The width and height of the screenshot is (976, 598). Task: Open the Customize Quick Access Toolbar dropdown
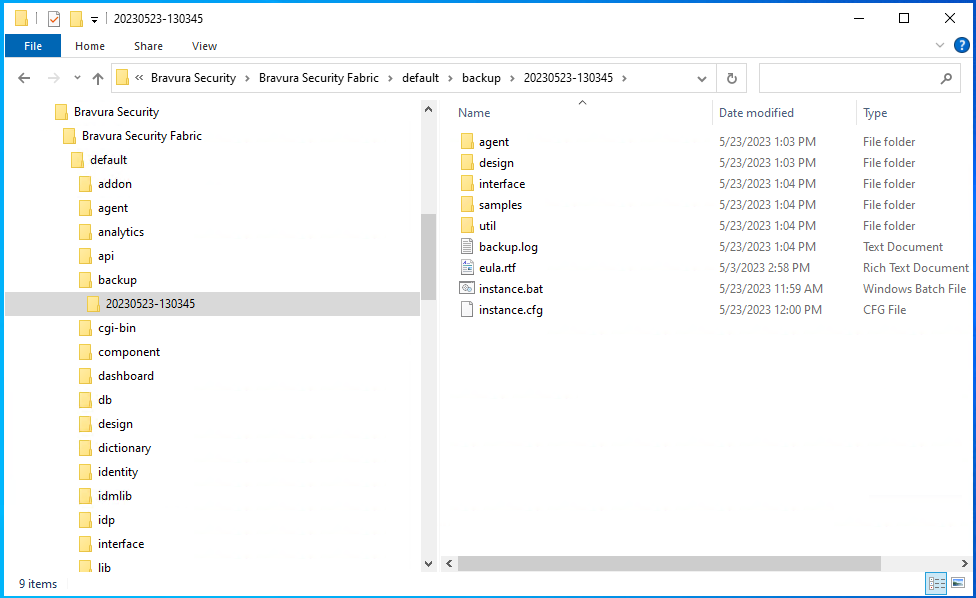94,19
